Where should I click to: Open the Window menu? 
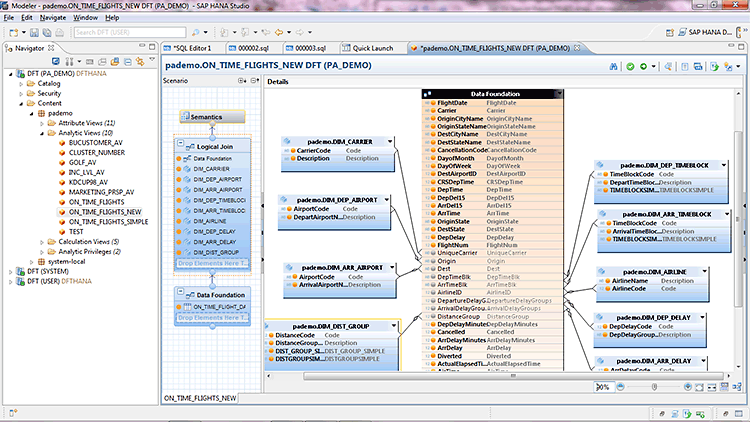85,18
